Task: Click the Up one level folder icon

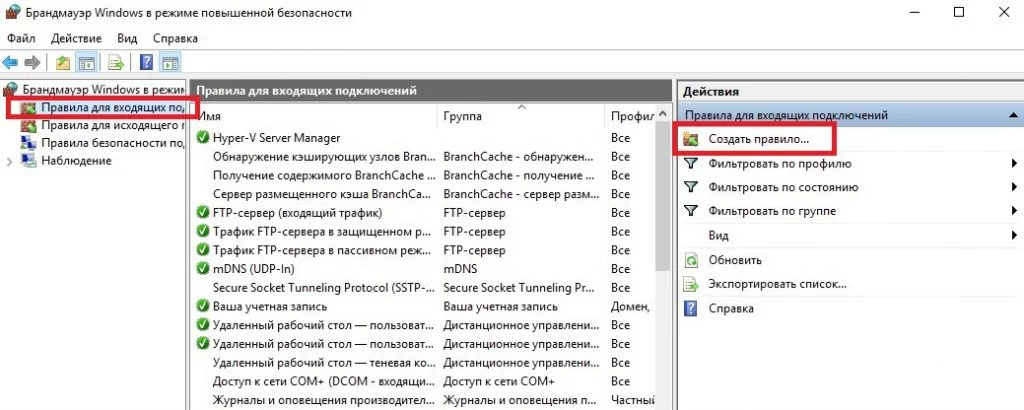Action: tap(63, 63)
